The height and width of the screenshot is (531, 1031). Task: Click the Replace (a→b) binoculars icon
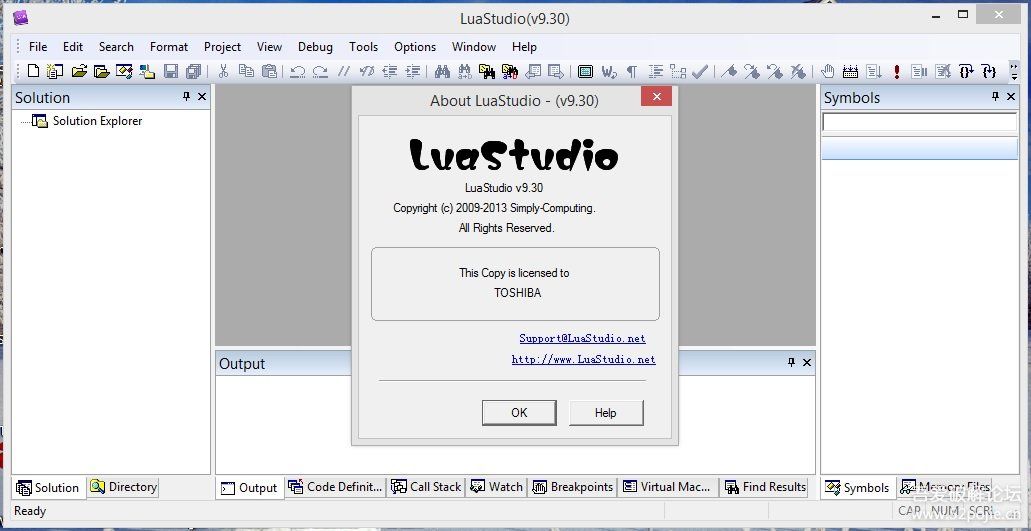(465, 71)
